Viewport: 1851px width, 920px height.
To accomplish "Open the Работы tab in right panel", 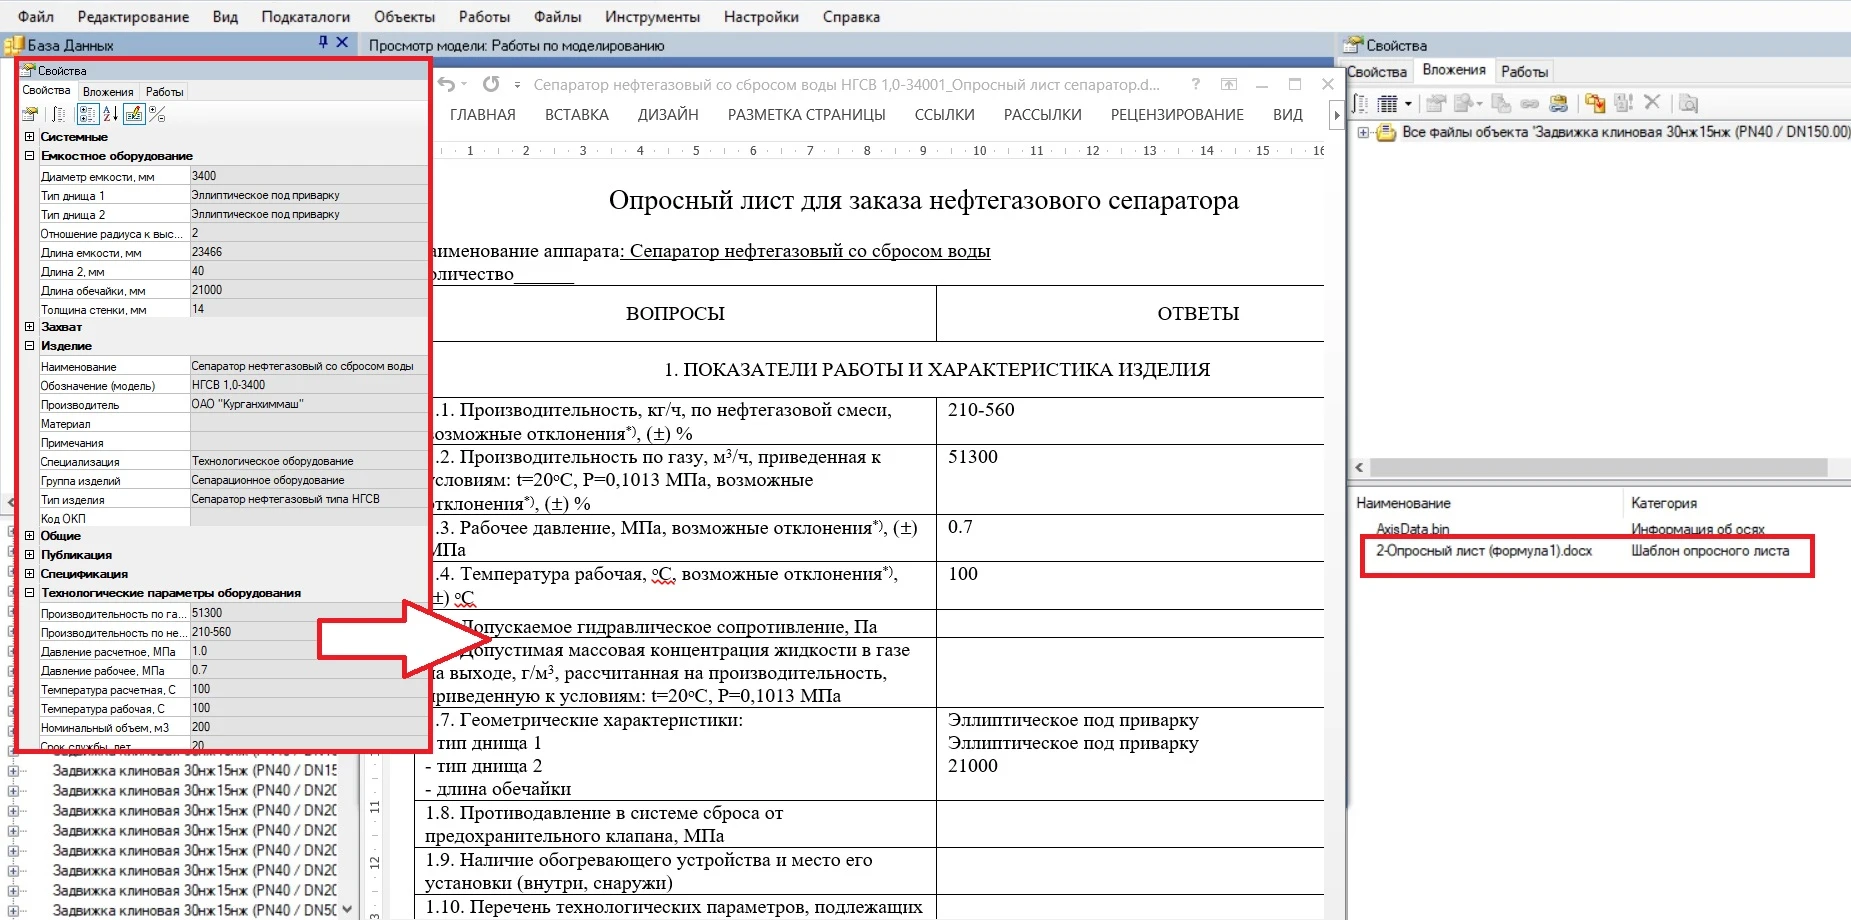I will pos(1524,72).
